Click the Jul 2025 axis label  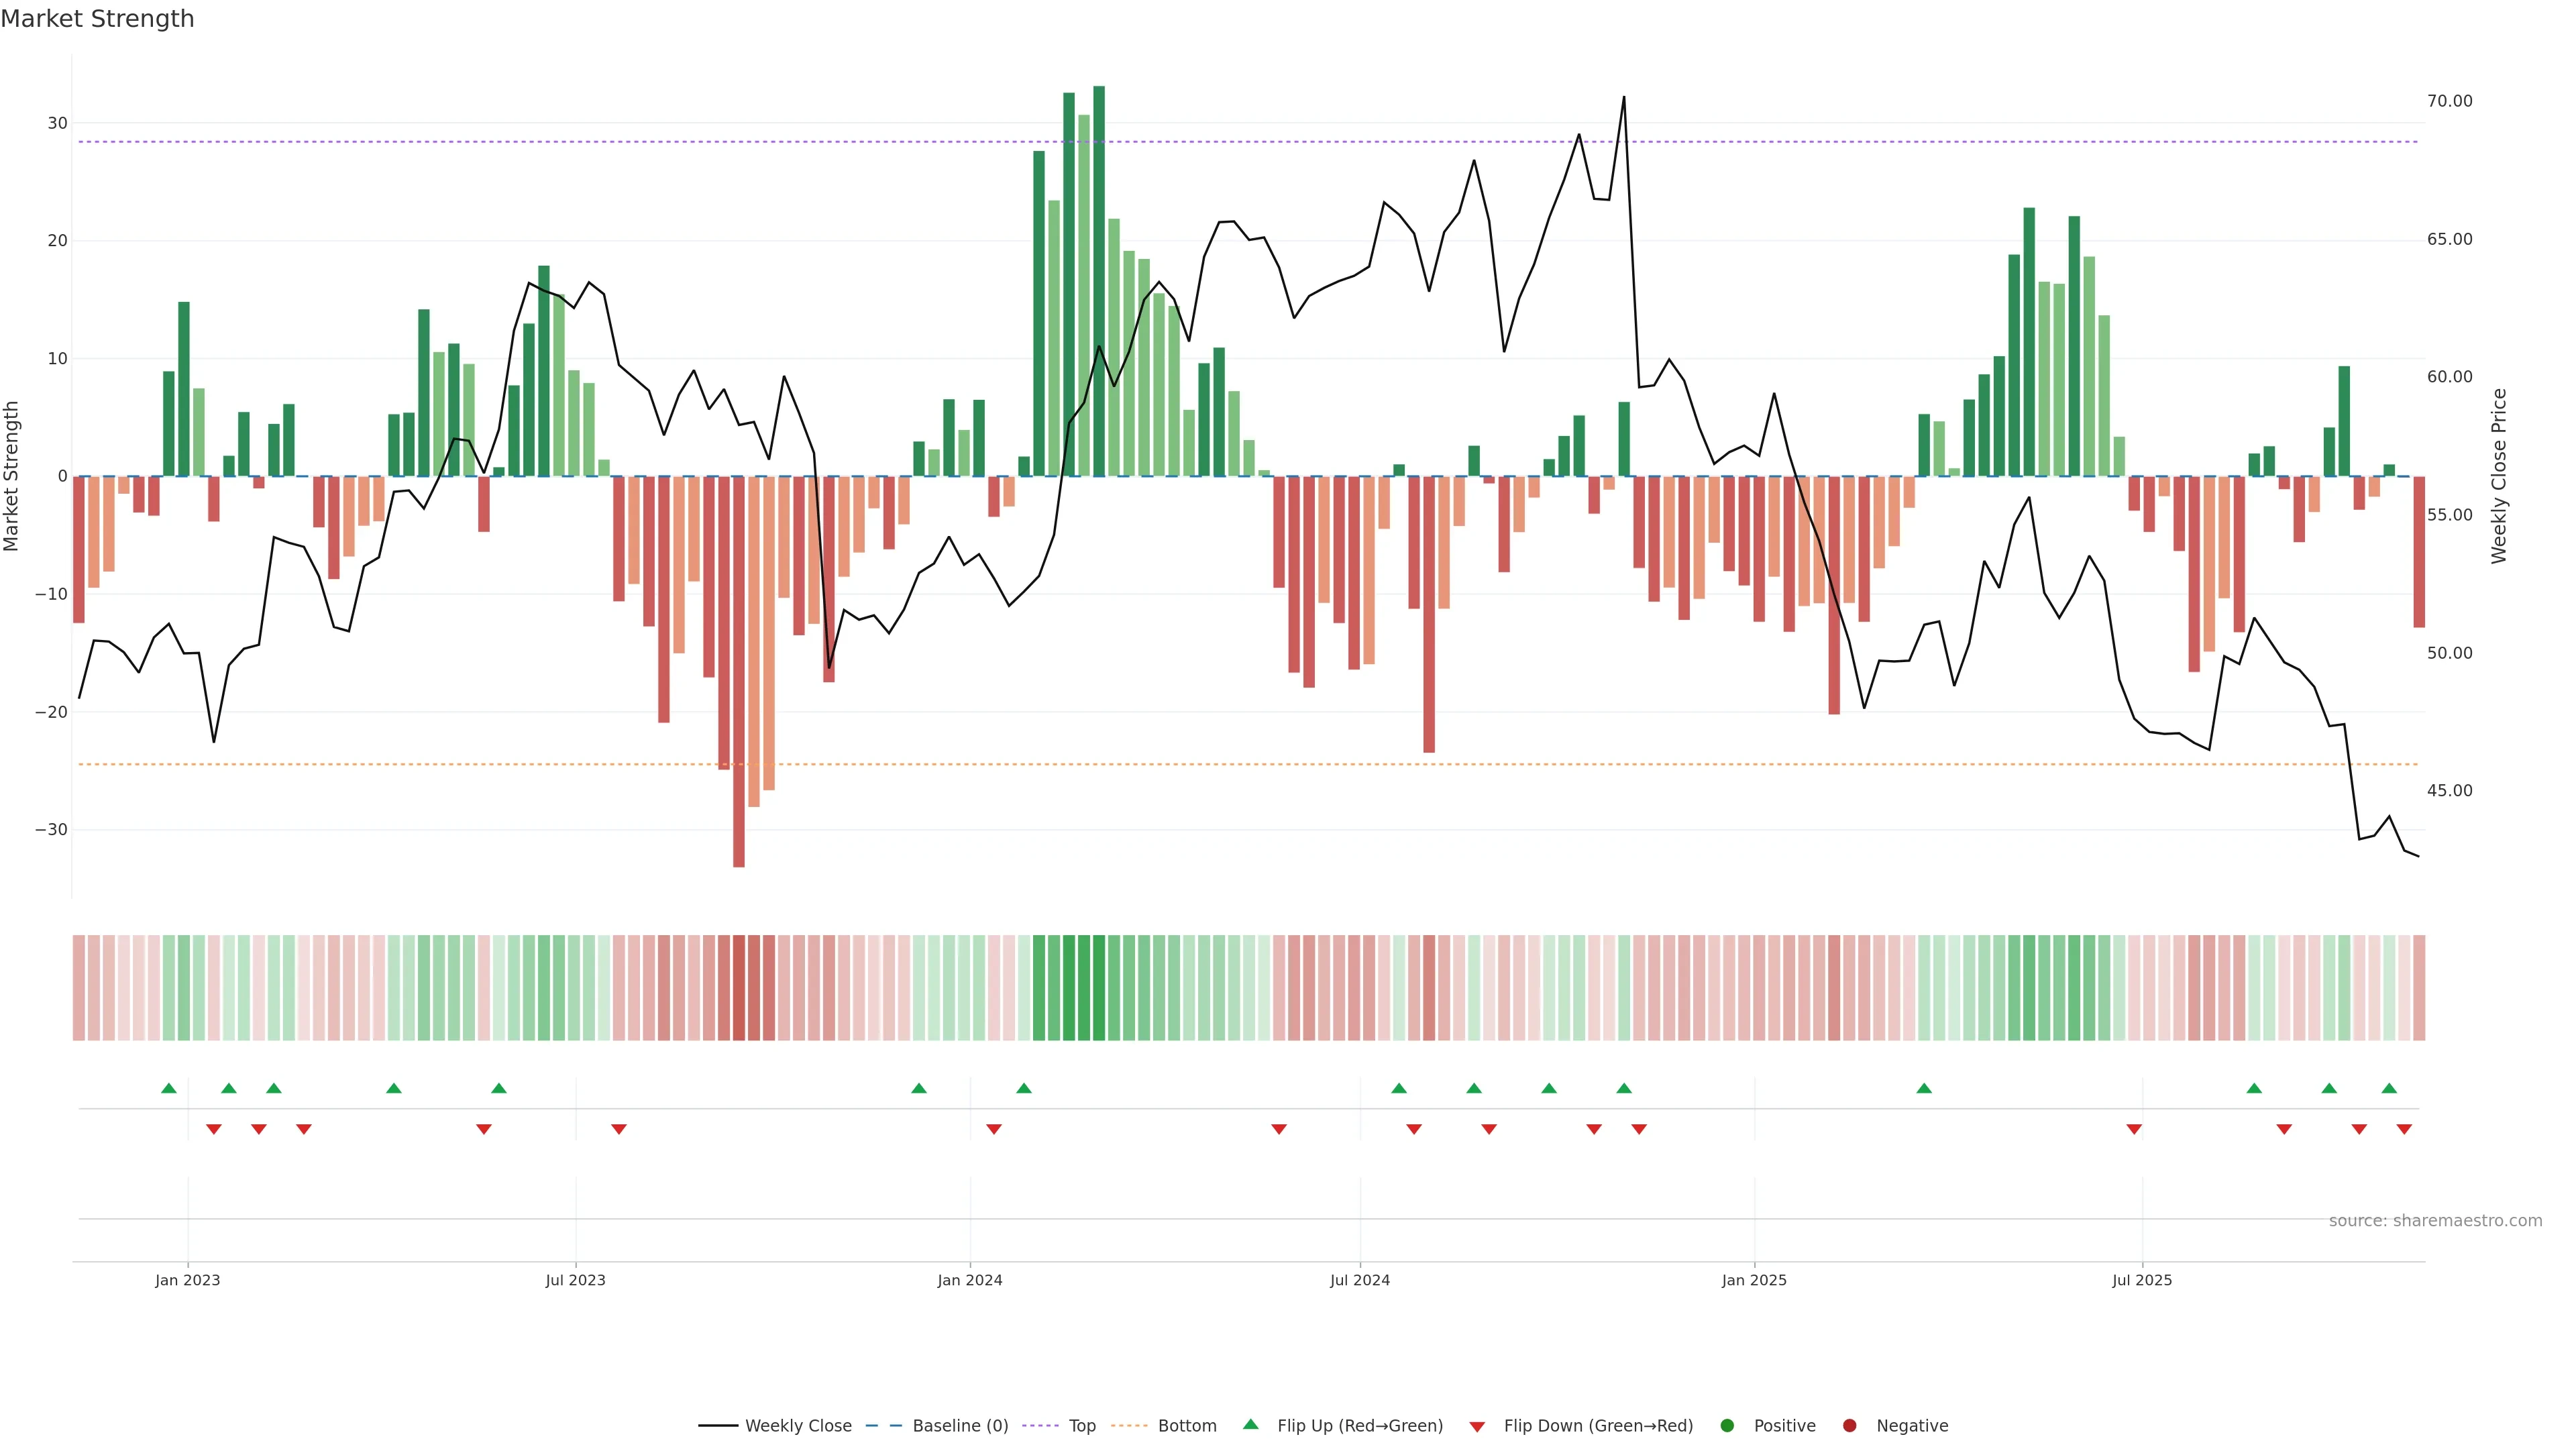[2141, 1280]
